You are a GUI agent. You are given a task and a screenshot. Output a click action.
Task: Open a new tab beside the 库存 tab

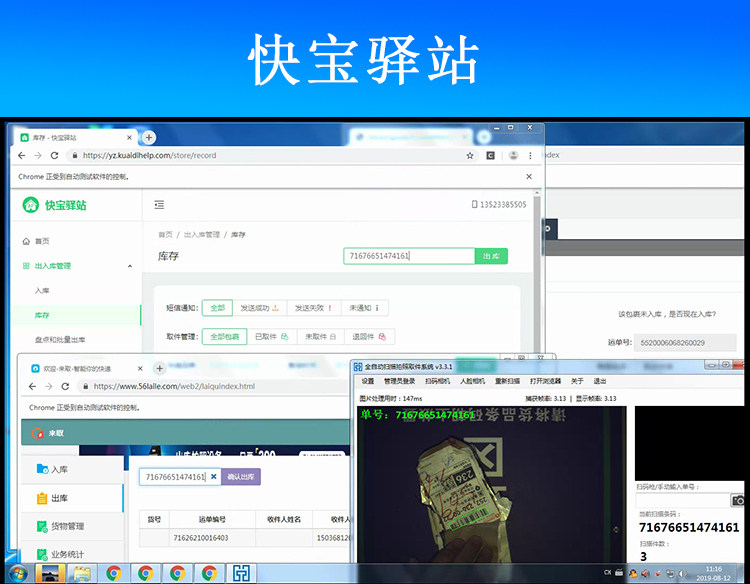149,138
